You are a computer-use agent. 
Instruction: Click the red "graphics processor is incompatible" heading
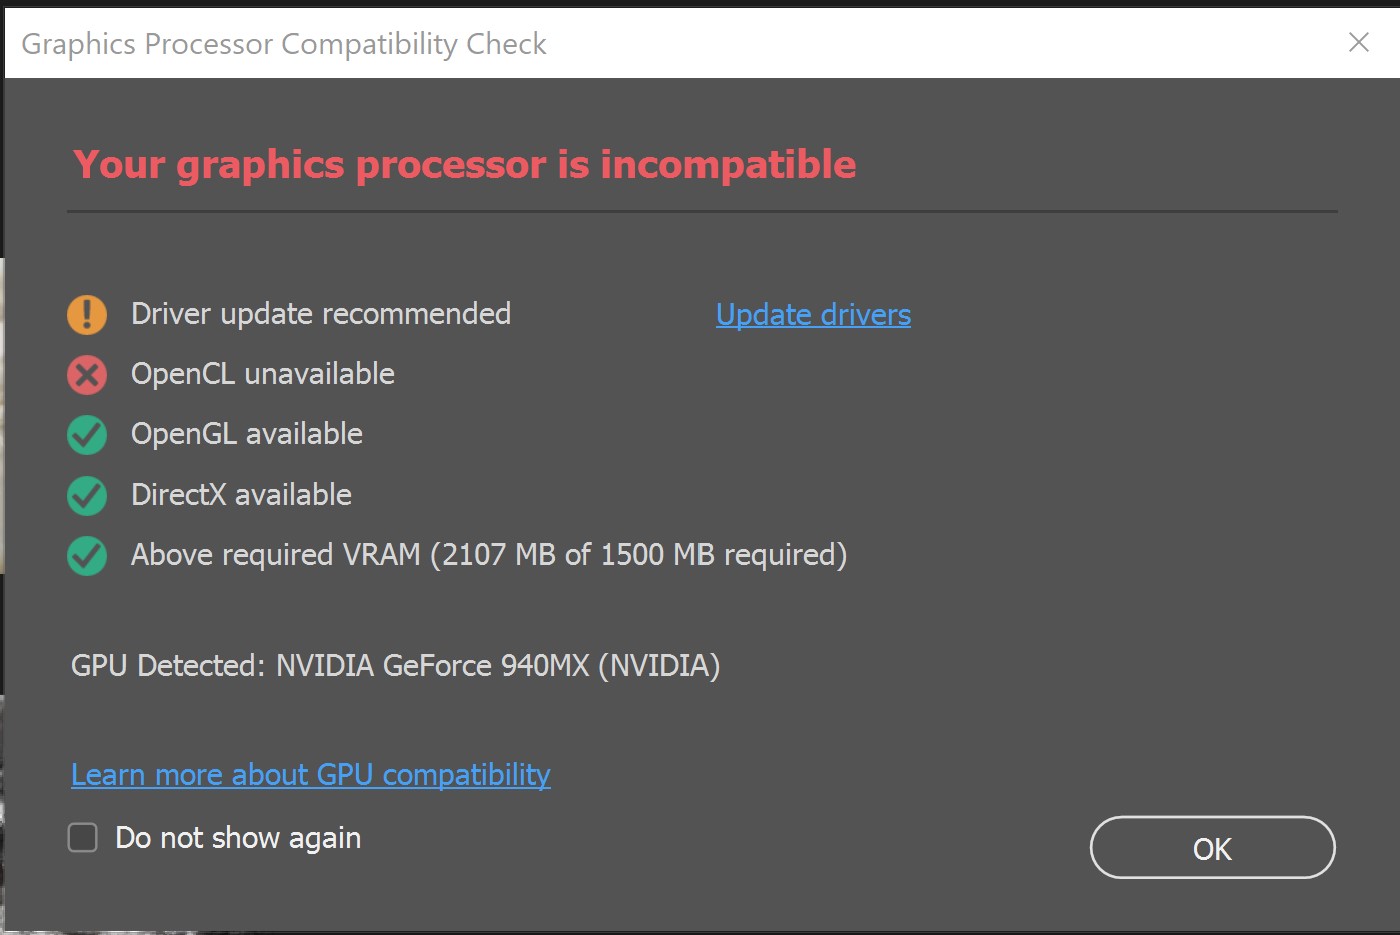[465, 165]
